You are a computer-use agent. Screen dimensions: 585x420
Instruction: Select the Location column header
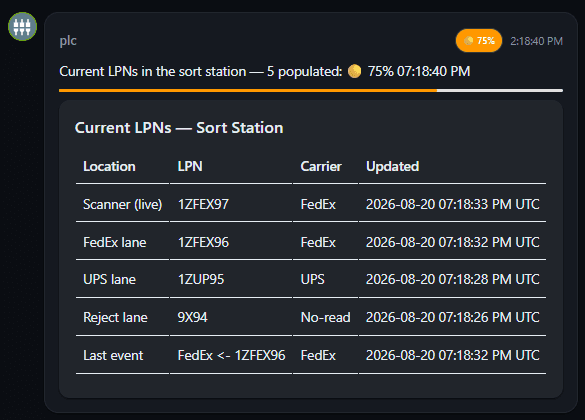109,166
